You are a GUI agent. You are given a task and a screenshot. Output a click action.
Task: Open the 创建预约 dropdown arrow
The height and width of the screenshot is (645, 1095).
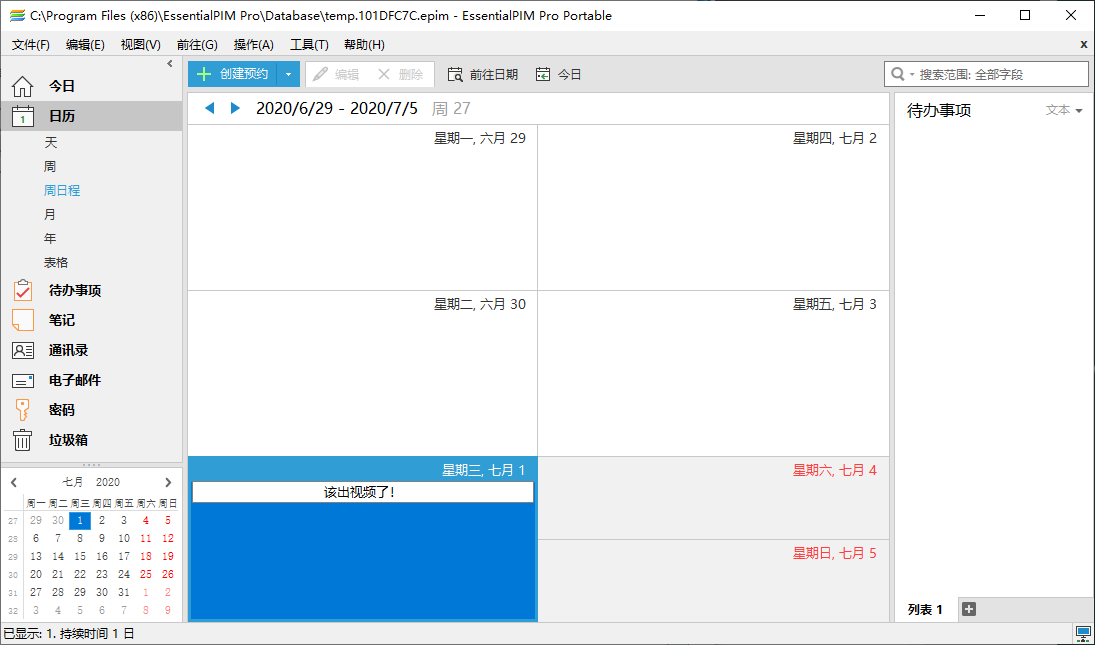point(288,73)
